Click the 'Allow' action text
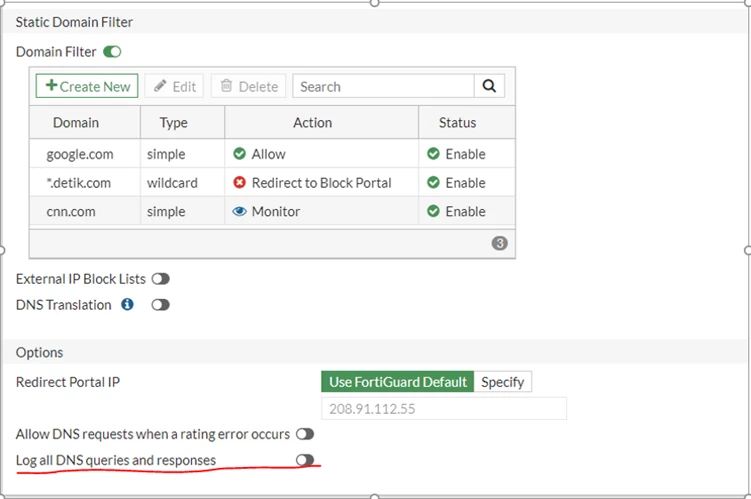751x499 pixels. pyautogui.click(x=269, y=154)
